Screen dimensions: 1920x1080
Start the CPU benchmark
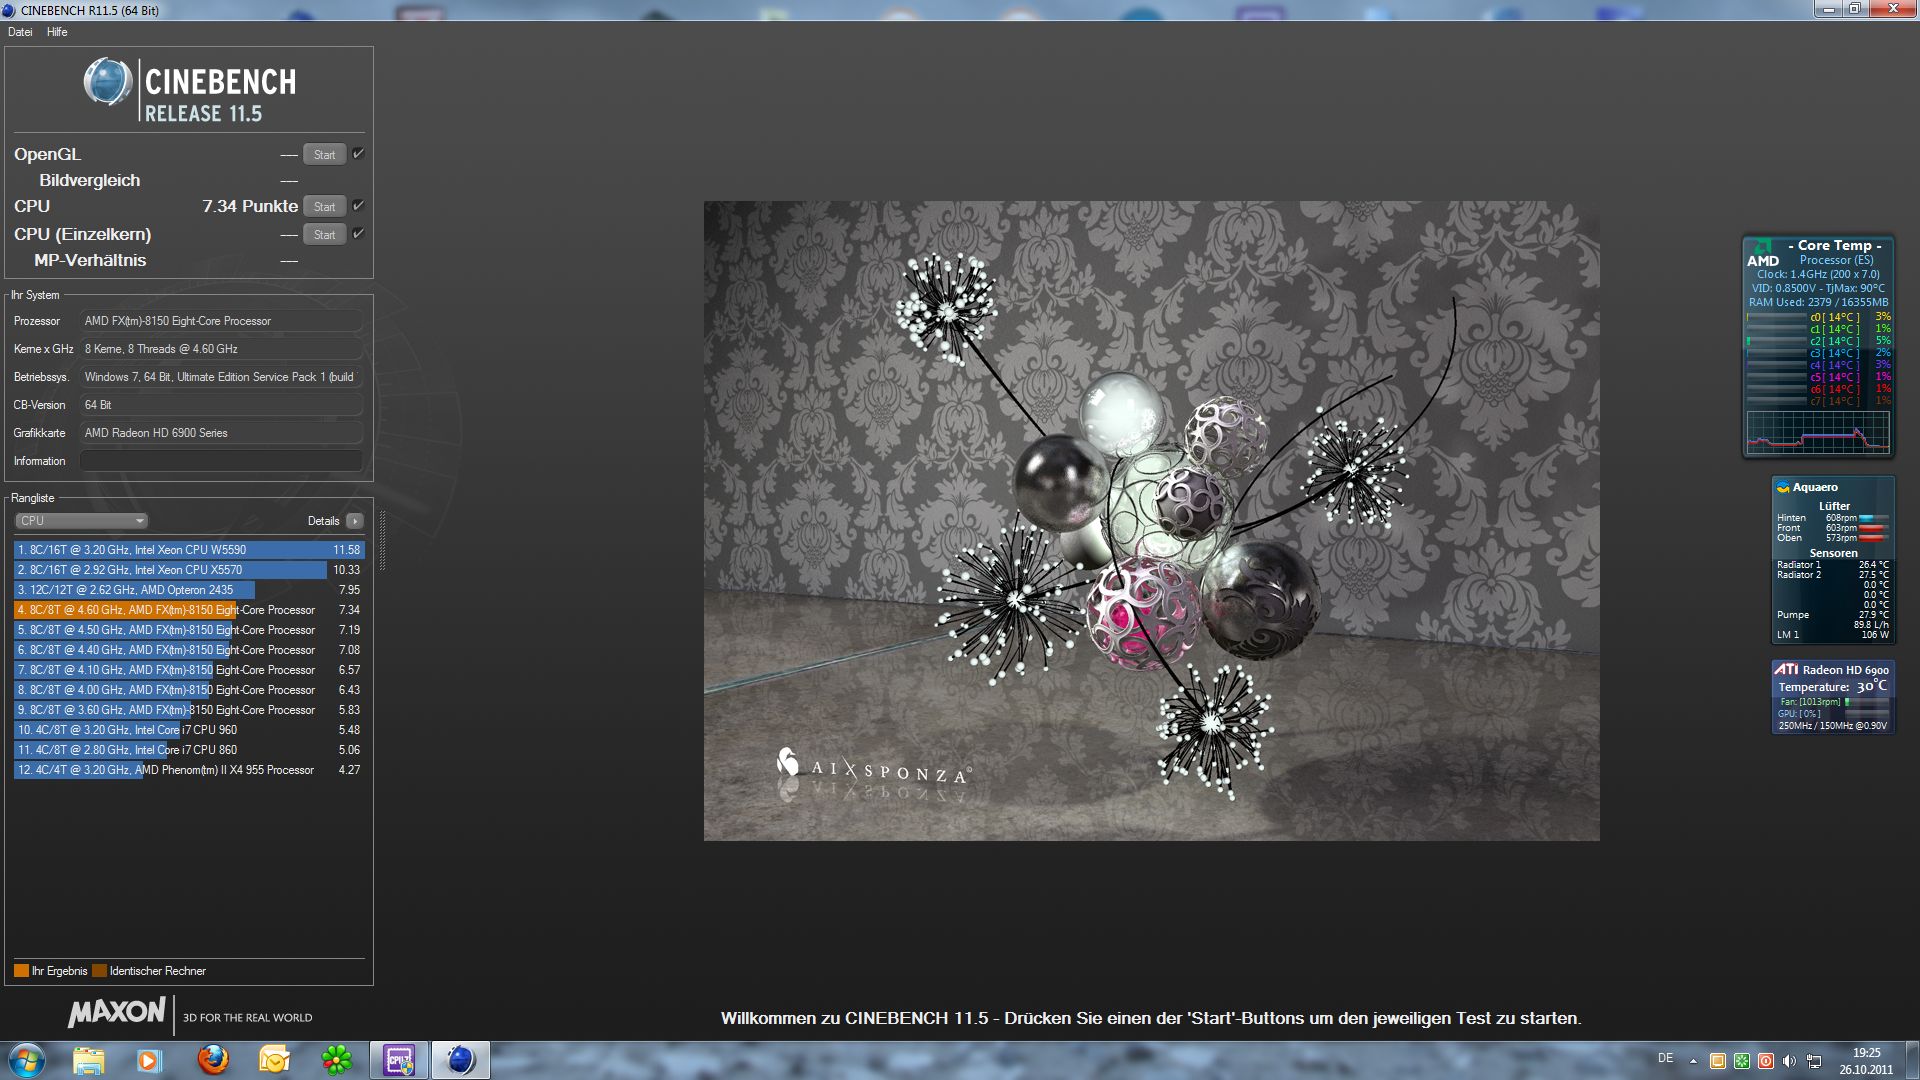pyautogui.click(x=325, y=207)
